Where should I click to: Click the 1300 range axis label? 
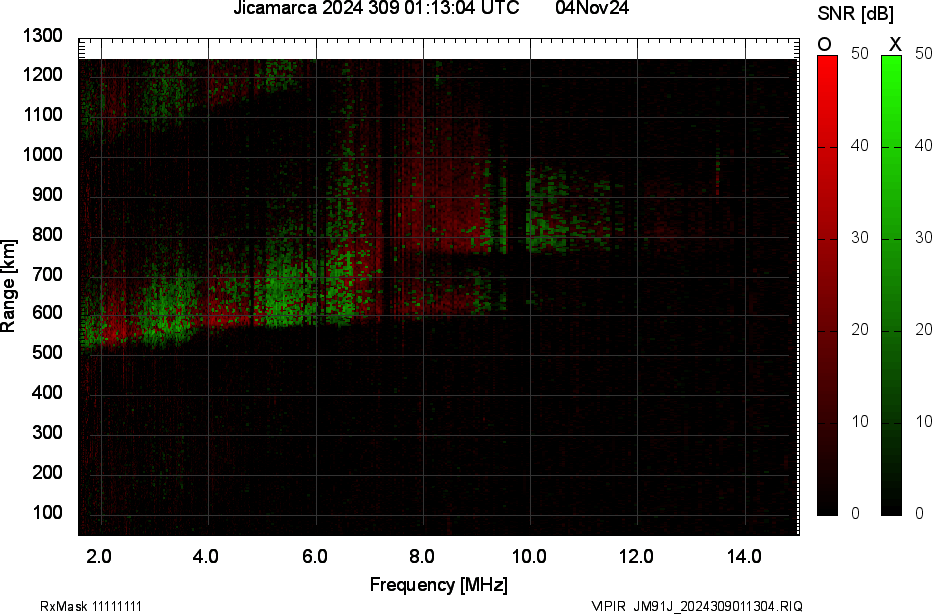(43, 36)
